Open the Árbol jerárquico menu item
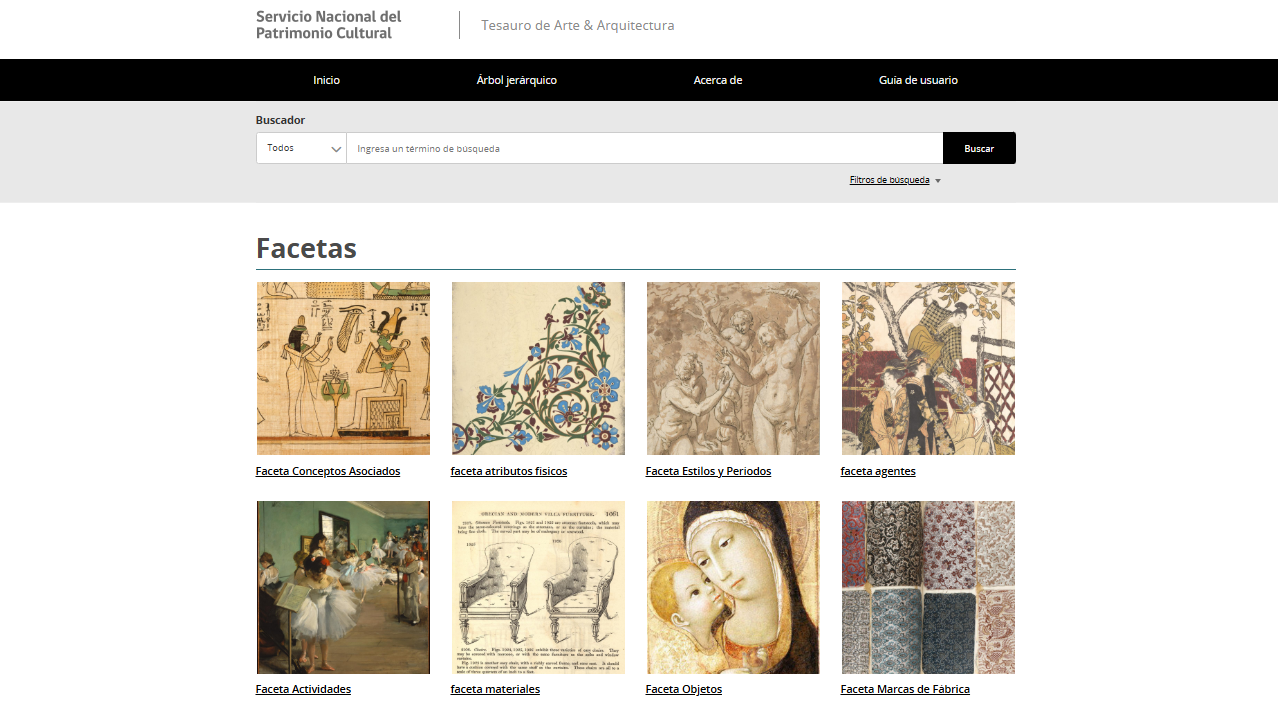This screenshot has height=719, width=1278. [516, 80]
